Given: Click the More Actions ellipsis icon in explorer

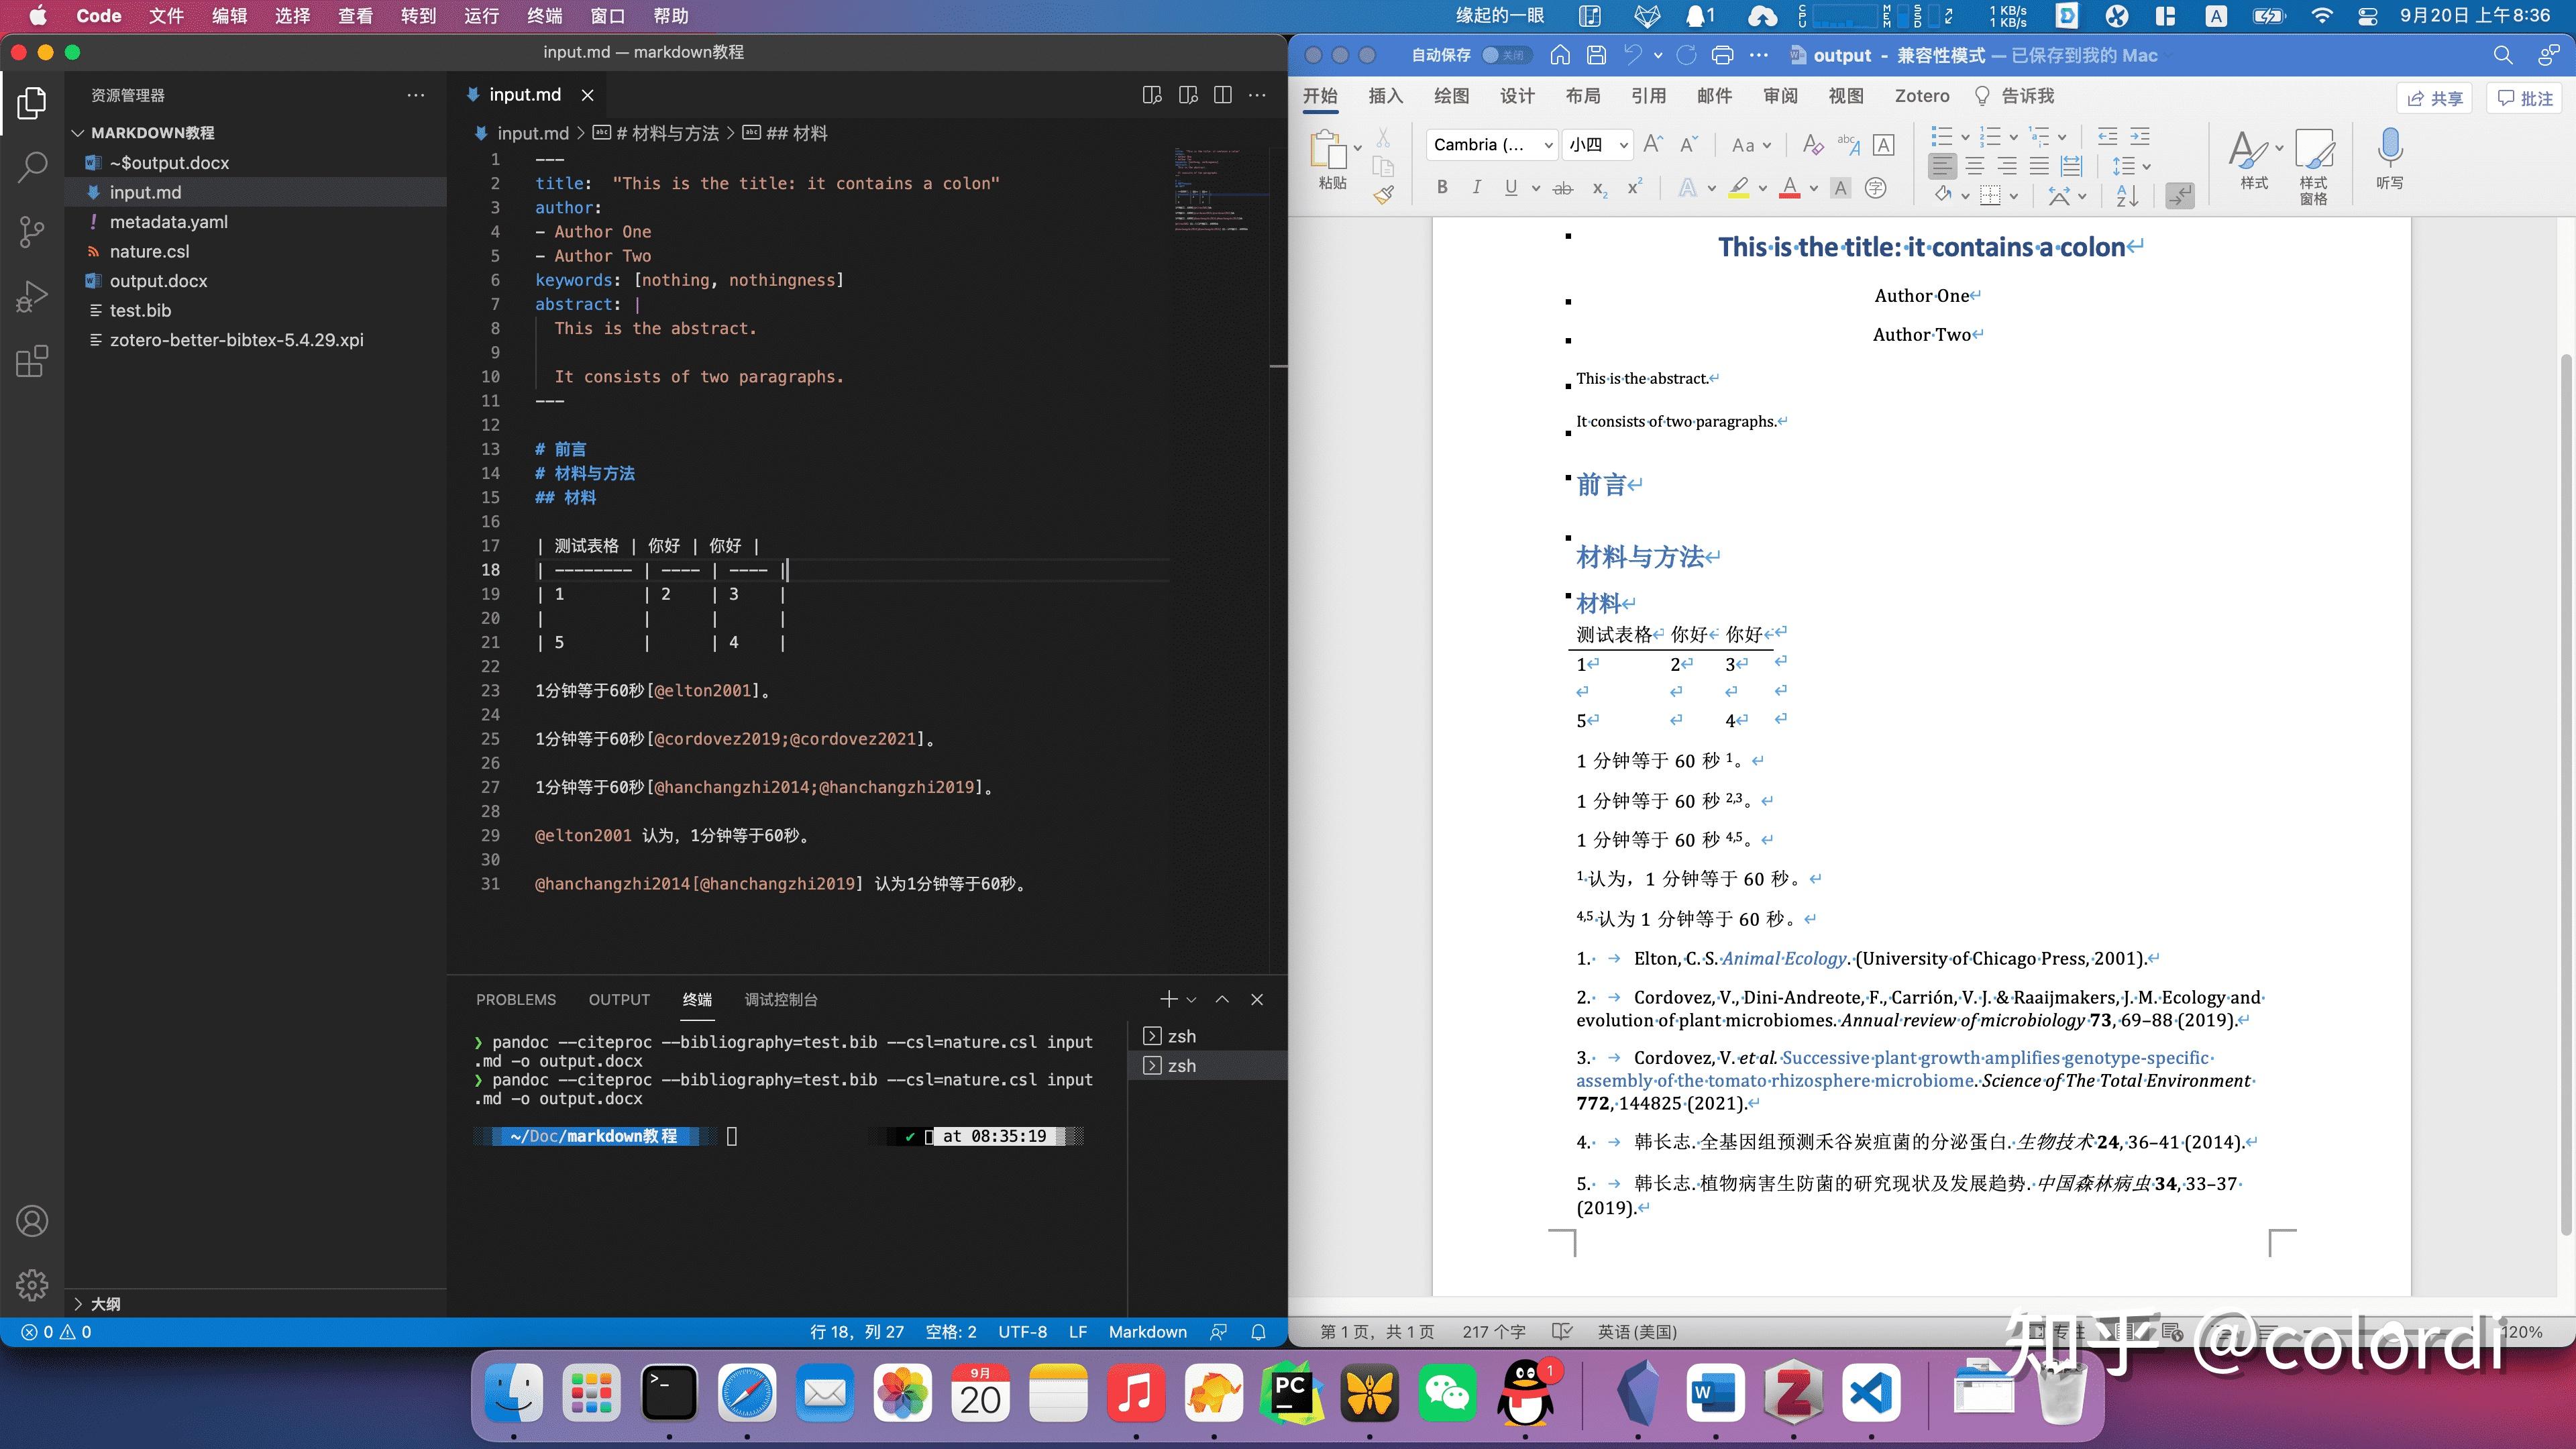Looking at the screenshot, I should click(x=416, y=94).
